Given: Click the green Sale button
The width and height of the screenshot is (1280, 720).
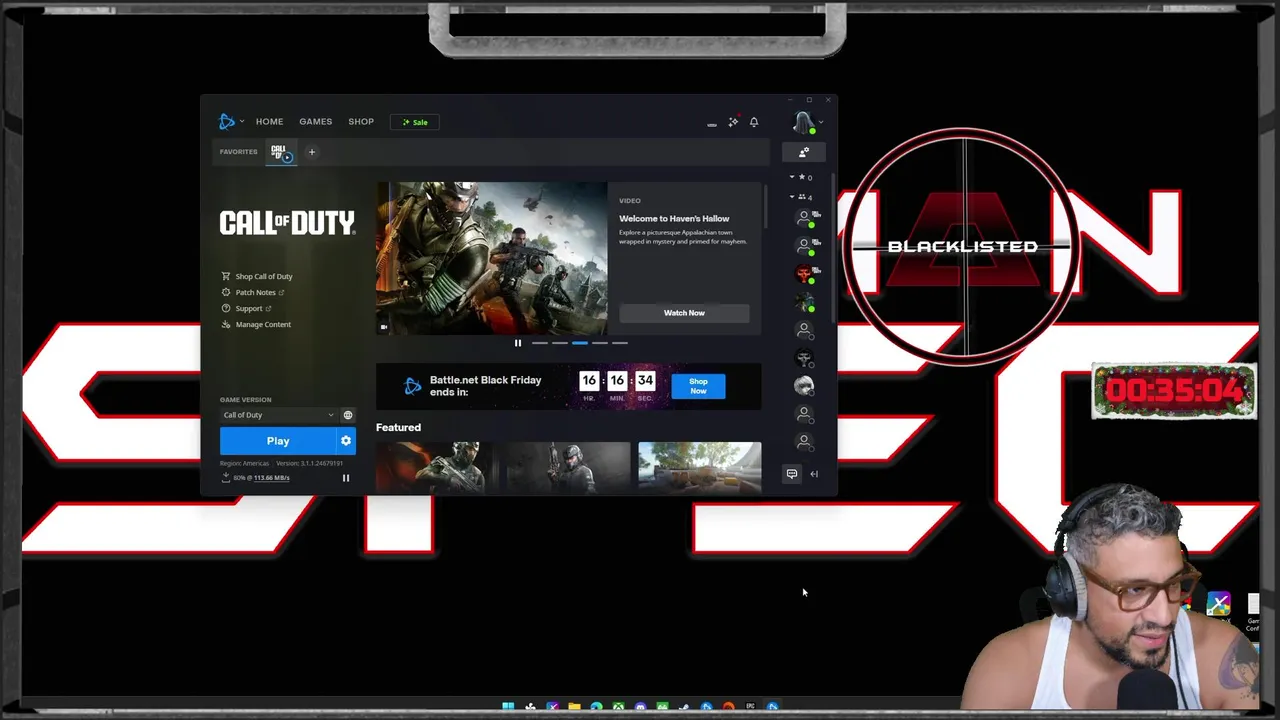Looking at the screenshot, I should 415,122.
